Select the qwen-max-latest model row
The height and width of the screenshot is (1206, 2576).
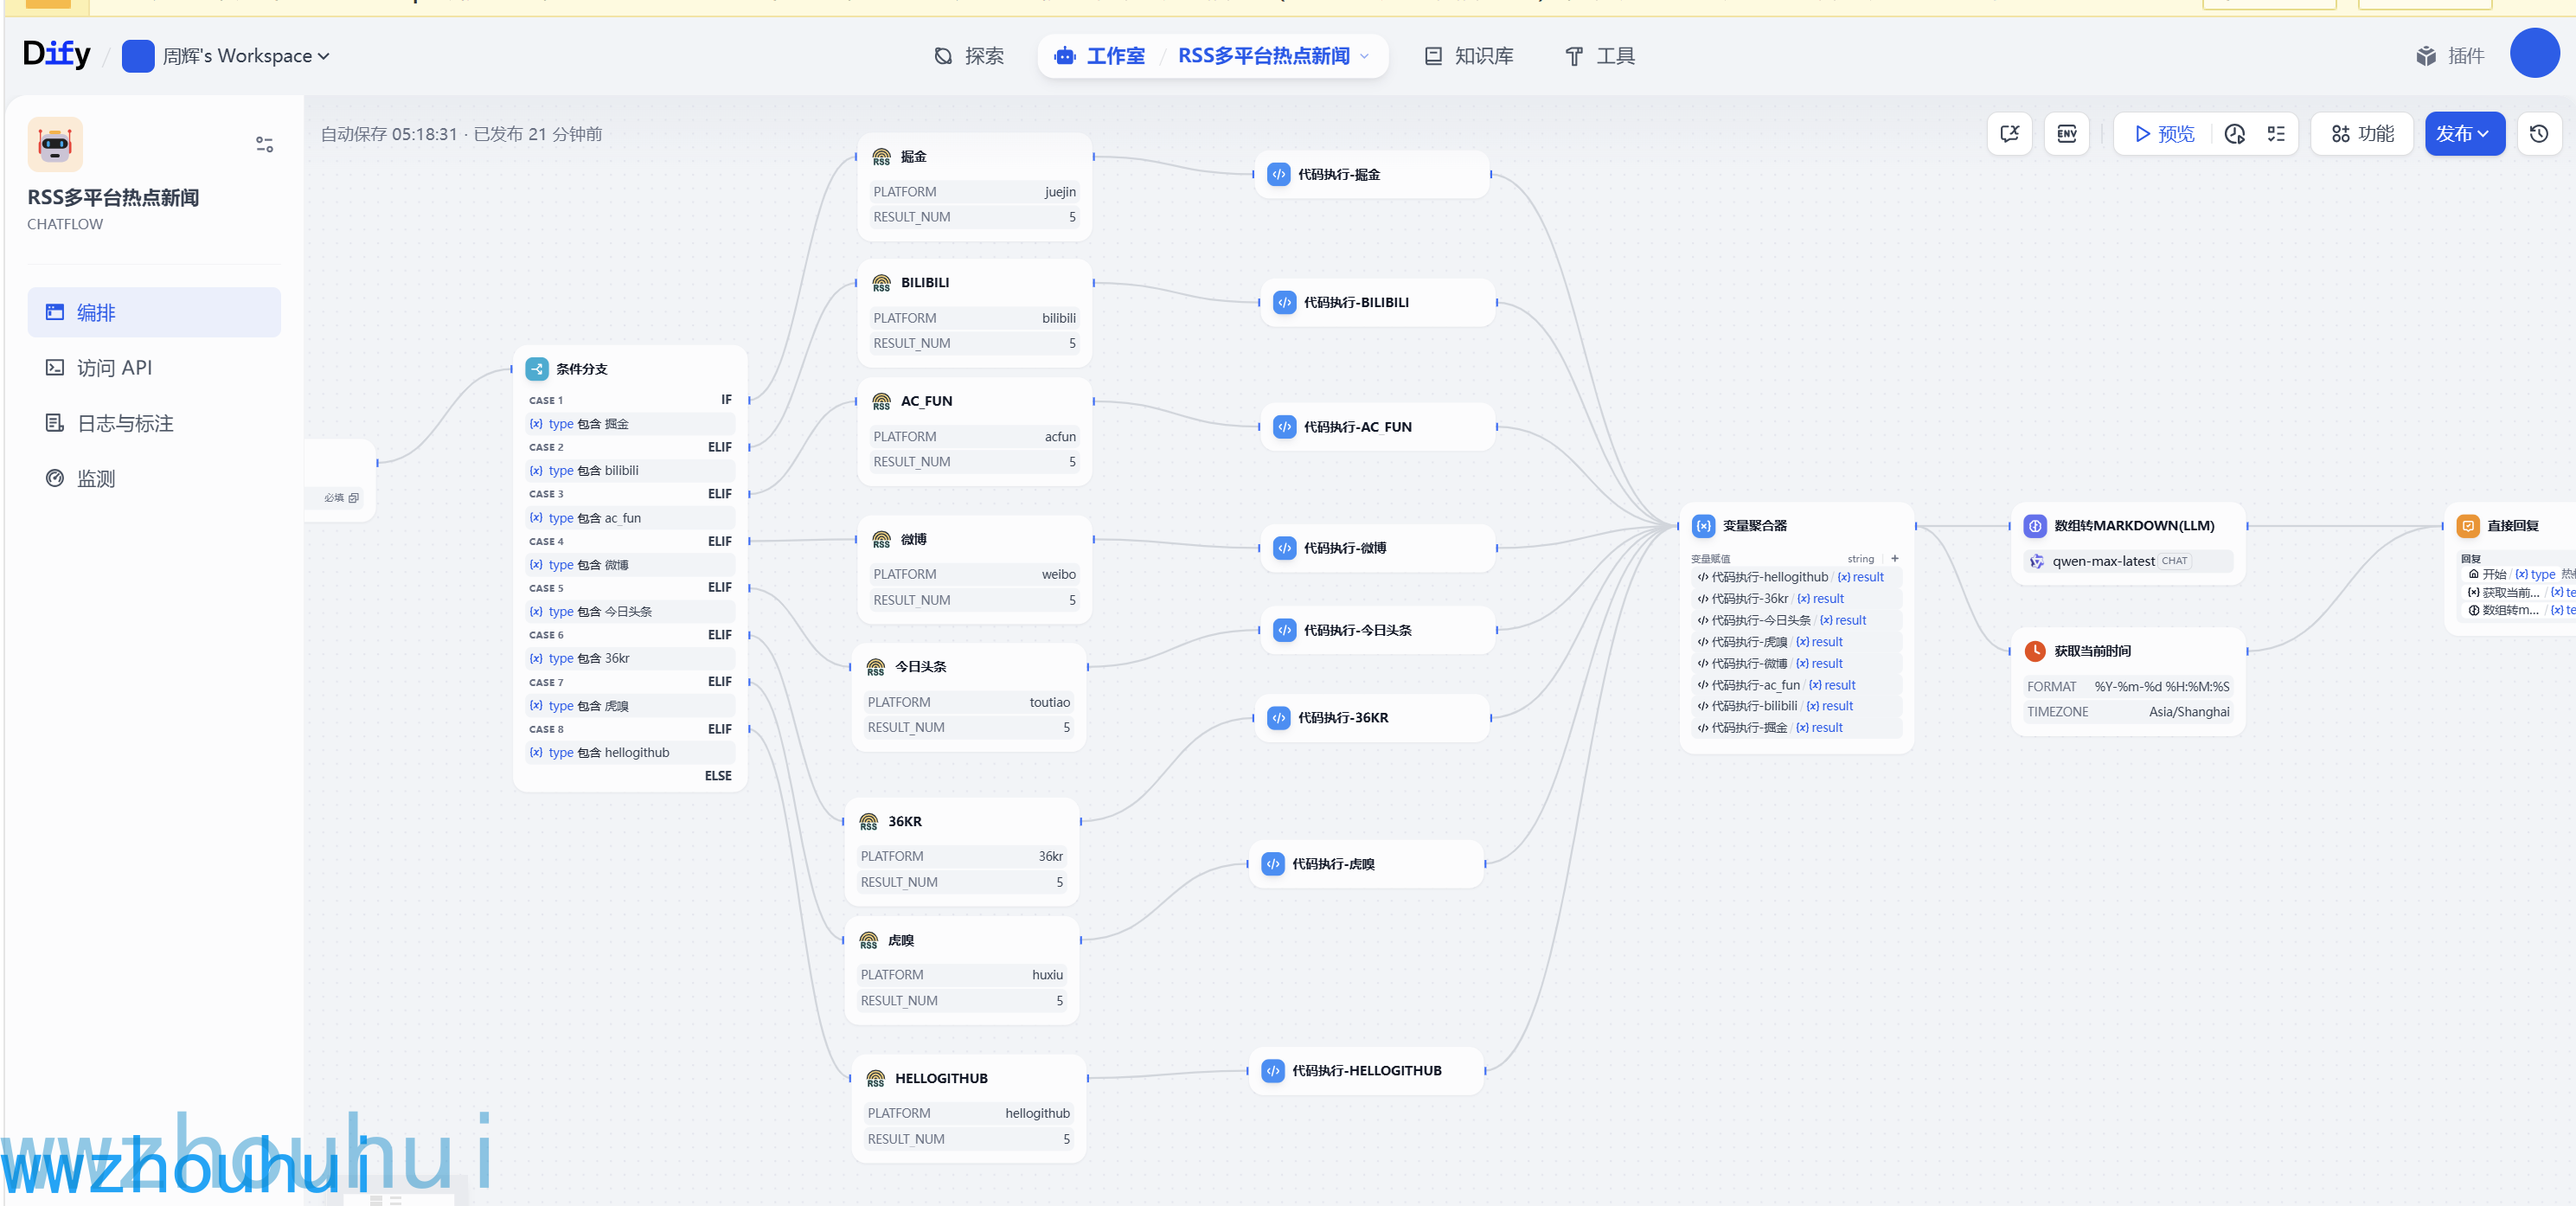pyautogui.click(x=2127, y=562)
